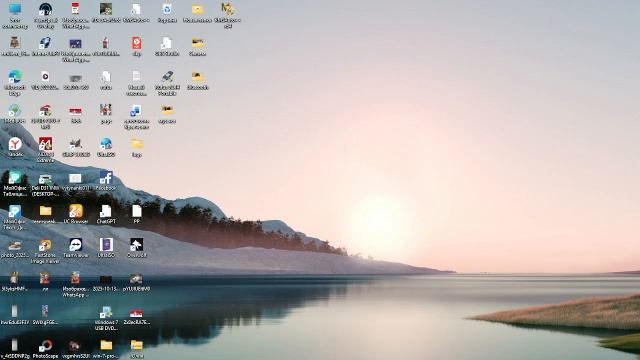
Task: Open the Rufus Portable USB-stick icon
Action: 167,76
